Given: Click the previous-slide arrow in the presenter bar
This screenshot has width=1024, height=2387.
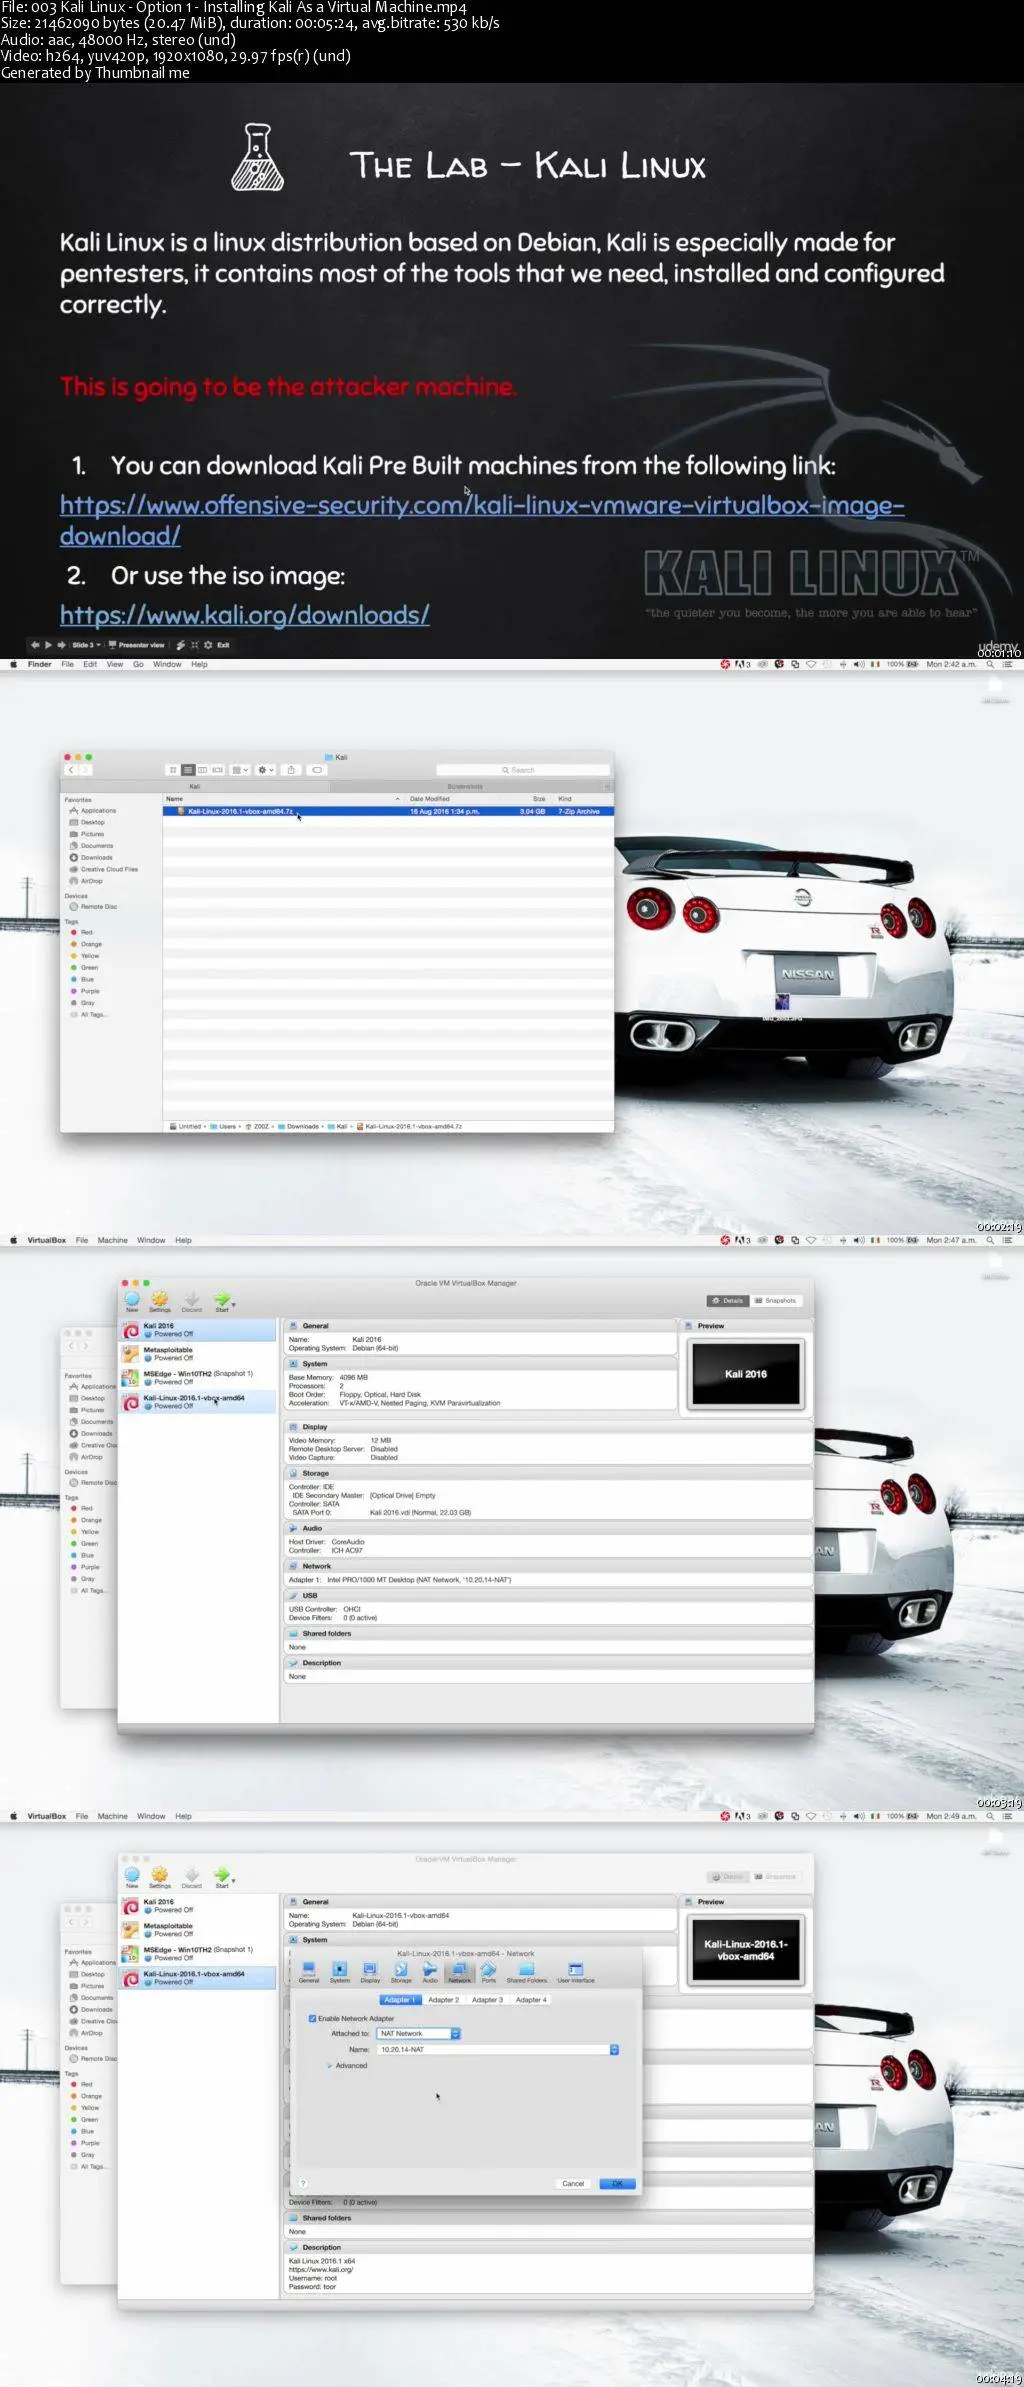Looking at the screenshot, I should coord(36,645).
